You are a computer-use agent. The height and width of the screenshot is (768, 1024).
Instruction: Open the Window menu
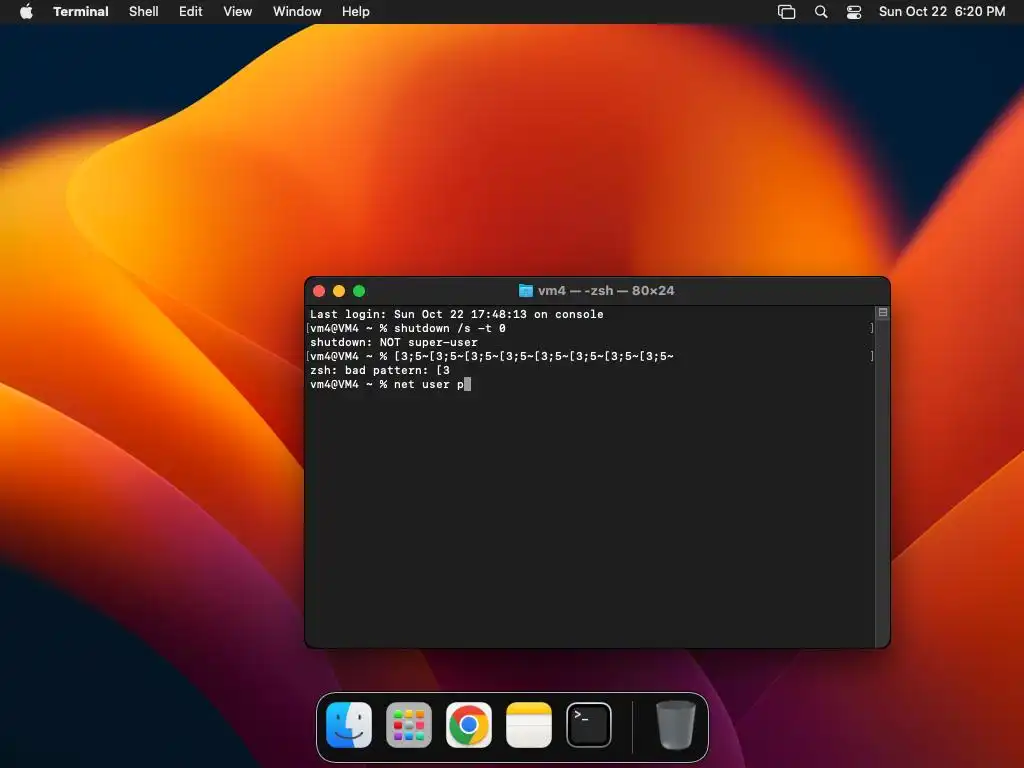pyautogui.click(x=297, y=12)
